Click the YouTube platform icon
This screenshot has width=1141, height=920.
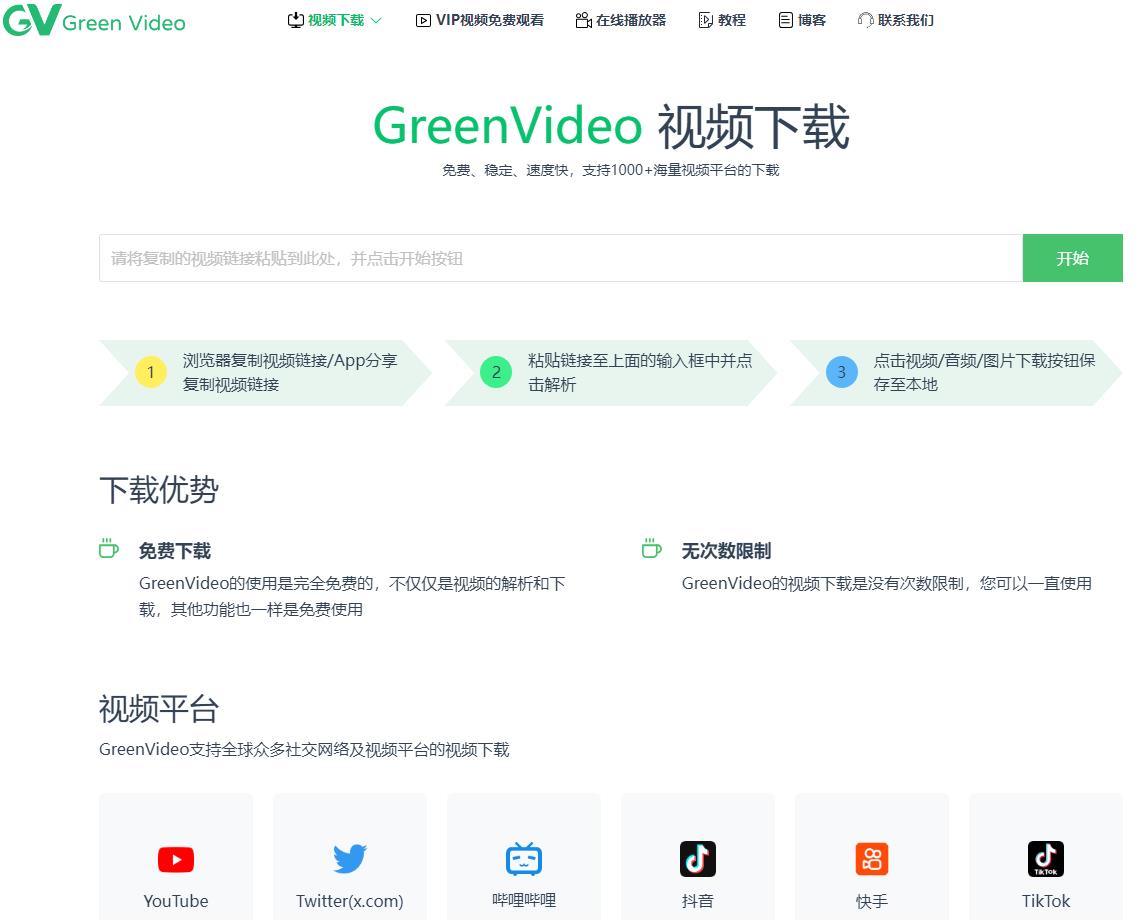(175, 858)
